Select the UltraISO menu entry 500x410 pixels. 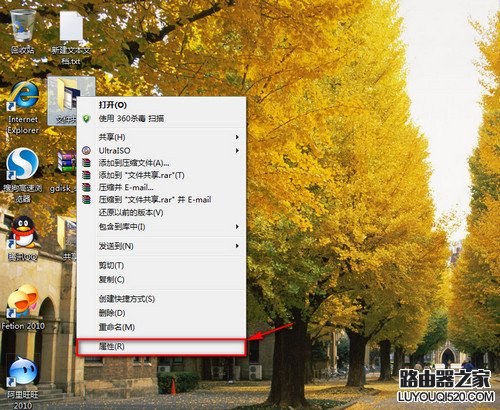click(x=162, y=151)
